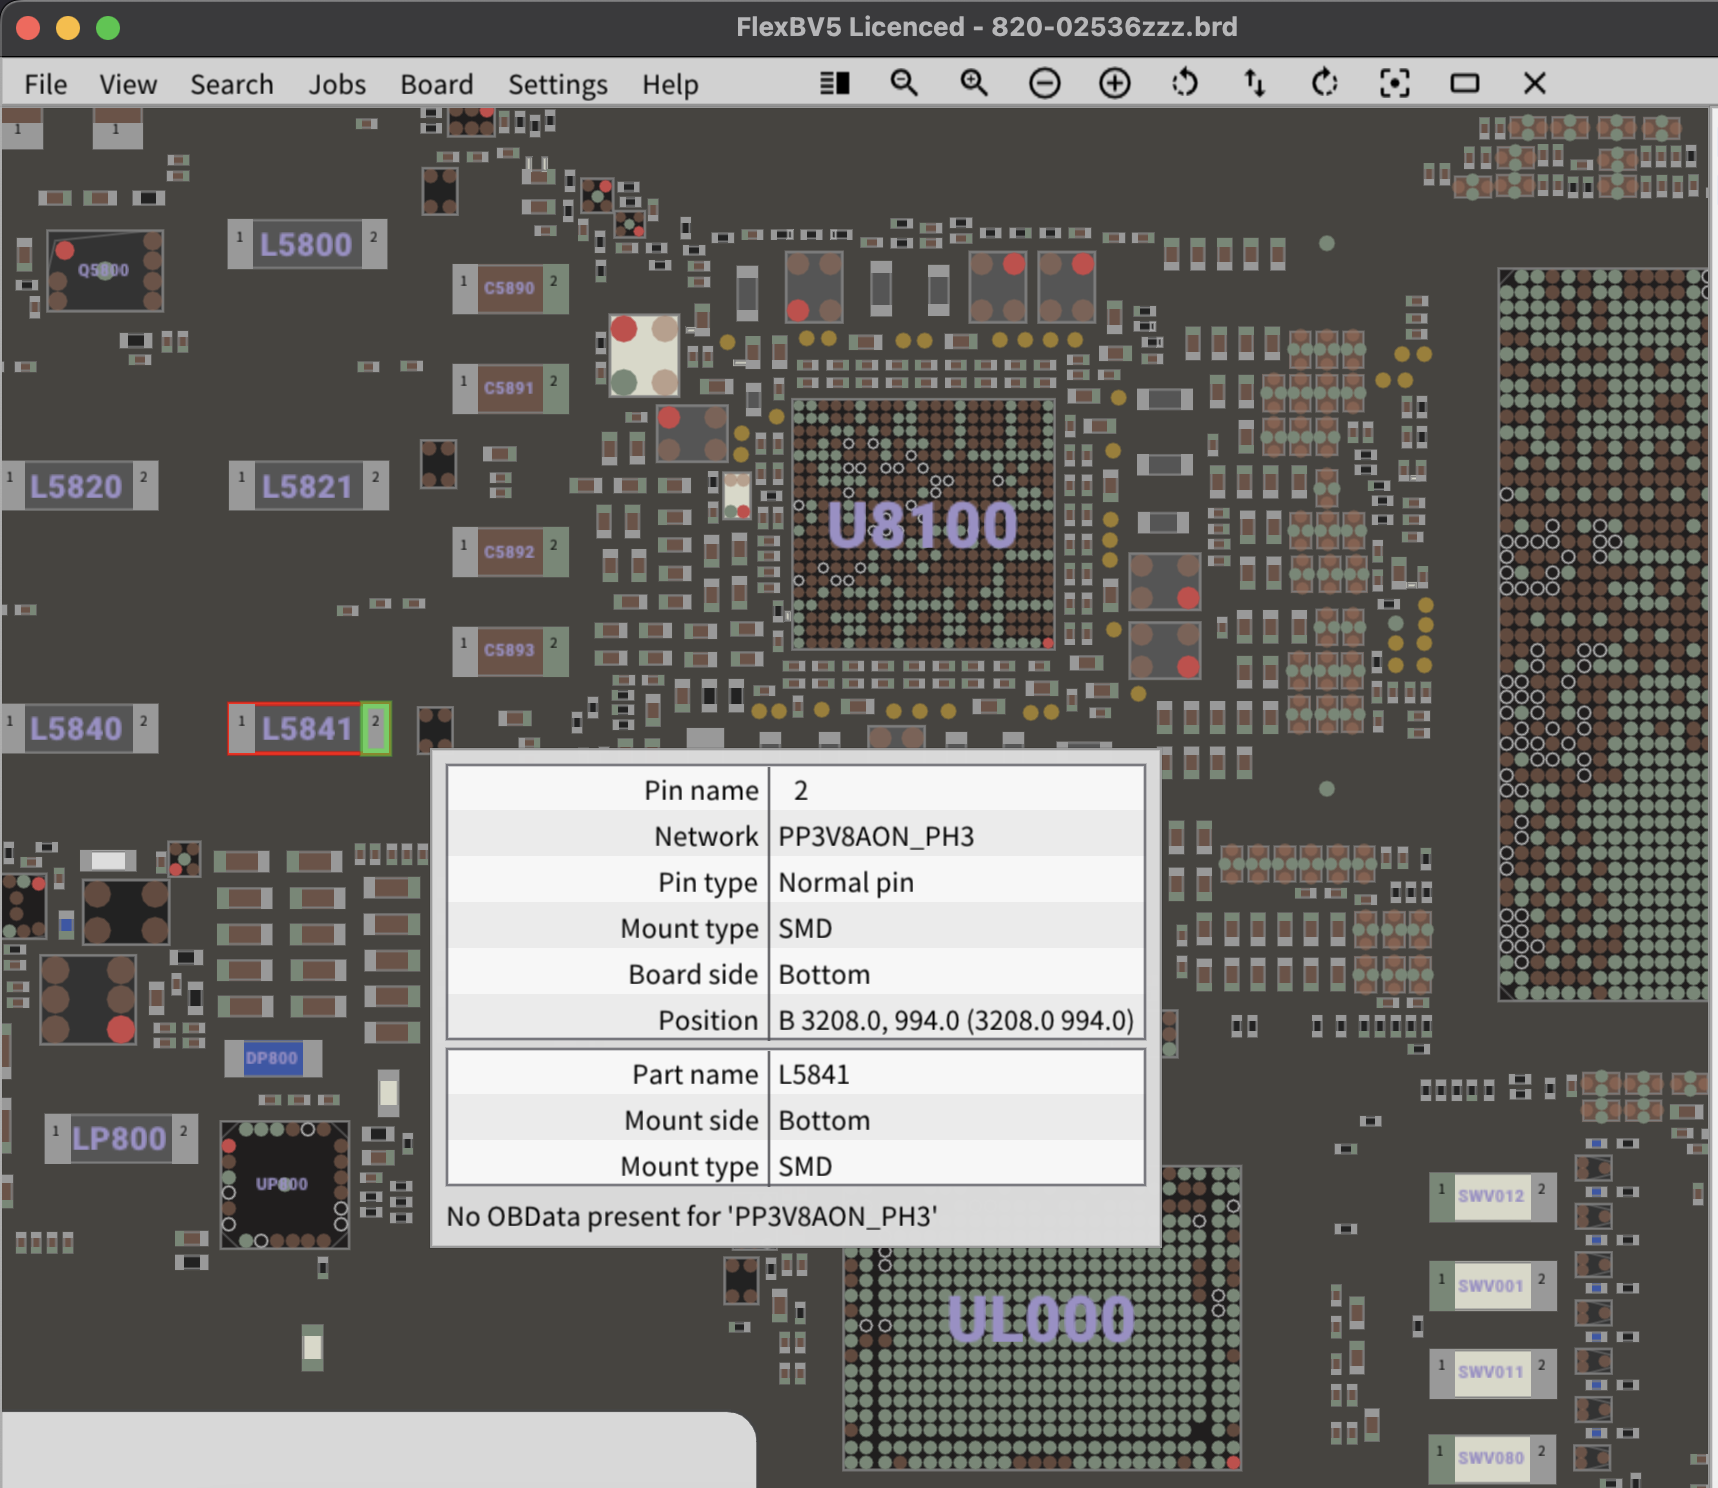Open the Settings menu
1718x1488 pixels.
557,85
